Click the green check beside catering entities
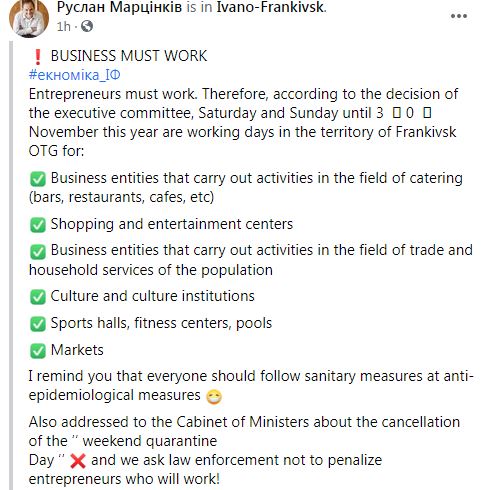This screenshot has width=492, height=490. (38, 179)
